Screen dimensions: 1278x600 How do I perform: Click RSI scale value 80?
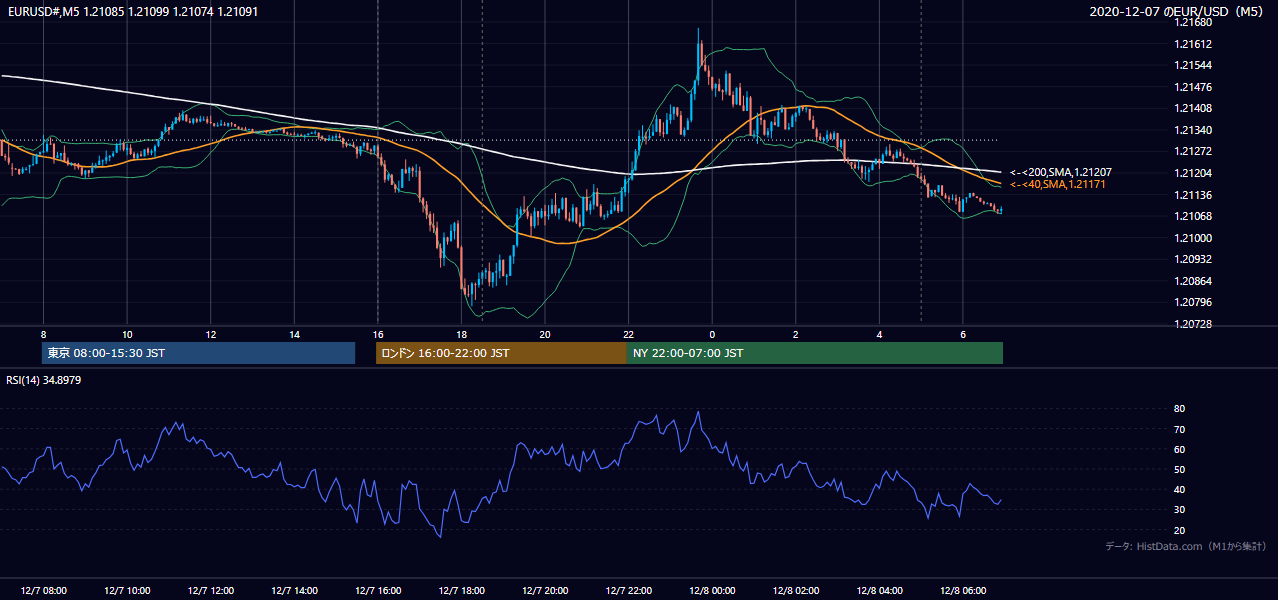[x=1180, y=409]
